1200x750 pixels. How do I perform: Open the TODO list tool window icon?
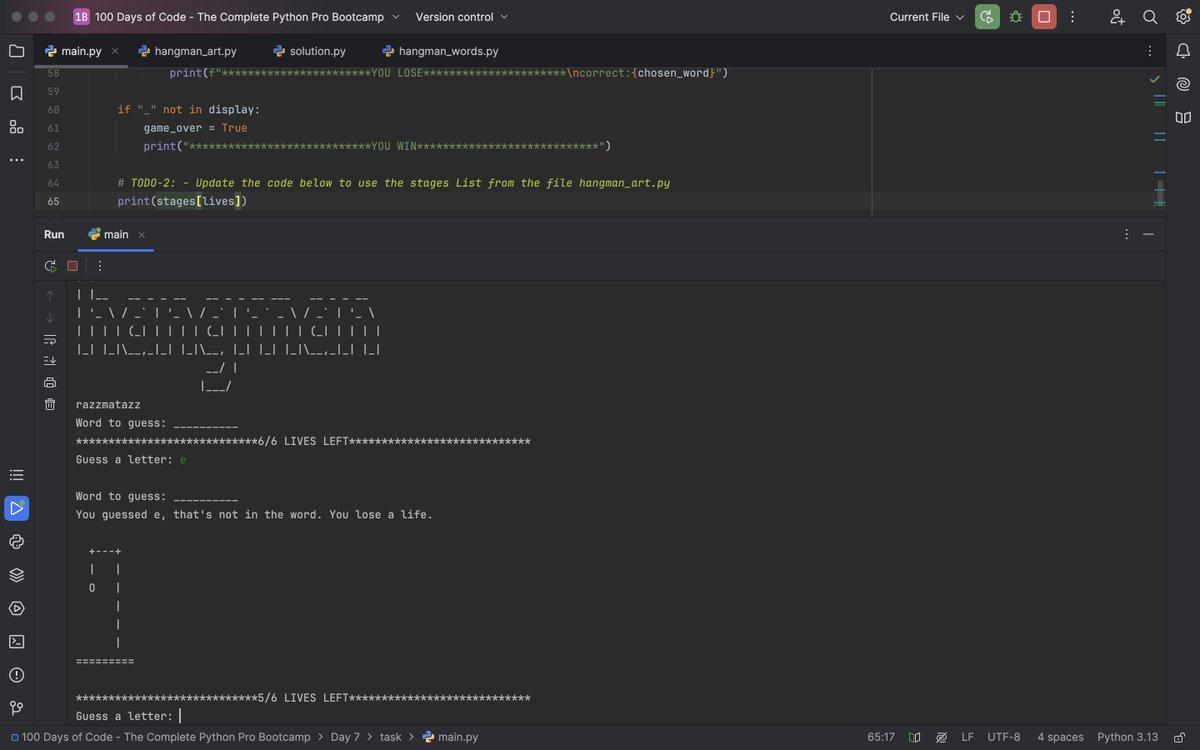point(16,475)
